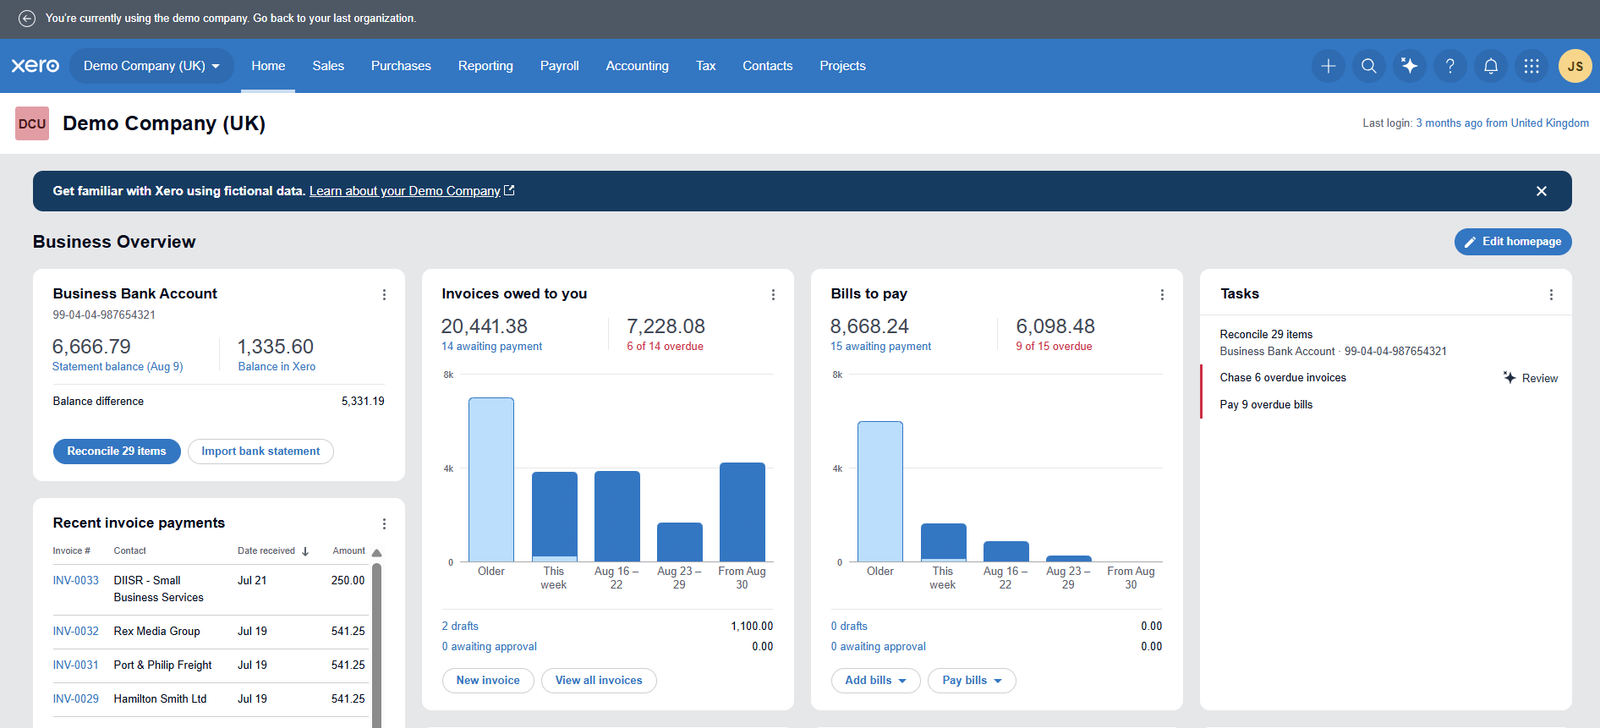This screenshot has width=1600, height=728.
Task: Open the Accounting menu
Action: (x=637, y=66)
